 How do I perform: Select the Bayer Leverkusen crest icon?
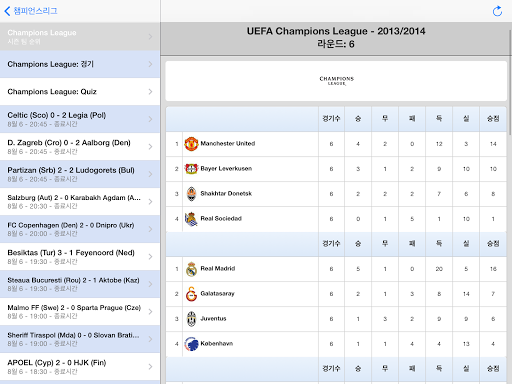[x=191, y=169]
